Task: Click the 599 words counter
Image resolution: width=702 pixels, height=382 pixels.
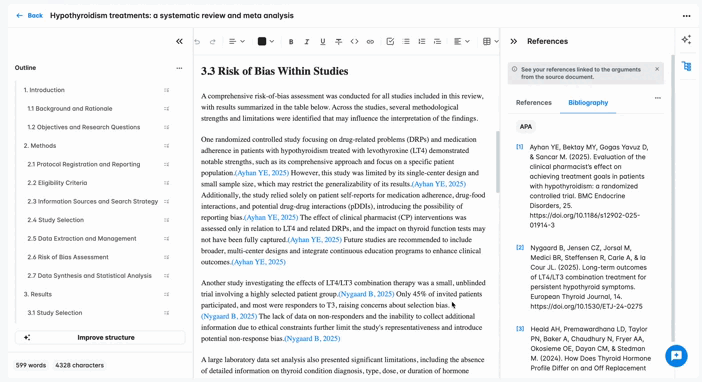Action: pos(31,365)
